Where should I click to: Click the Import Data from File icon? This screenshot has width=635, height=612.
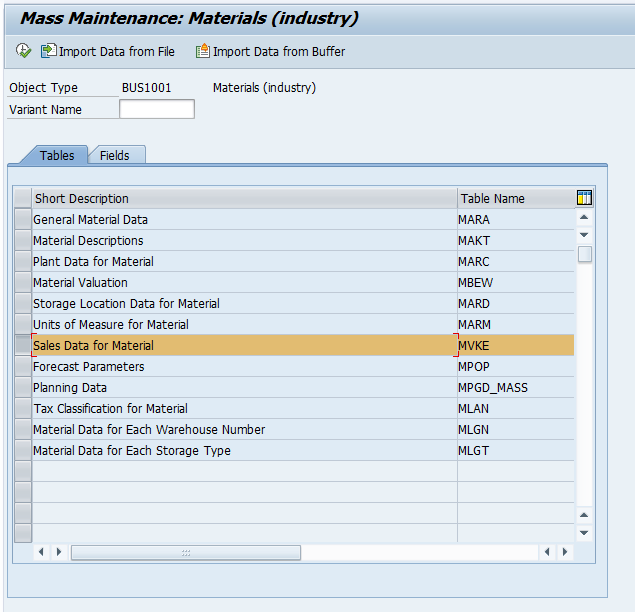(x=49, y=51)
